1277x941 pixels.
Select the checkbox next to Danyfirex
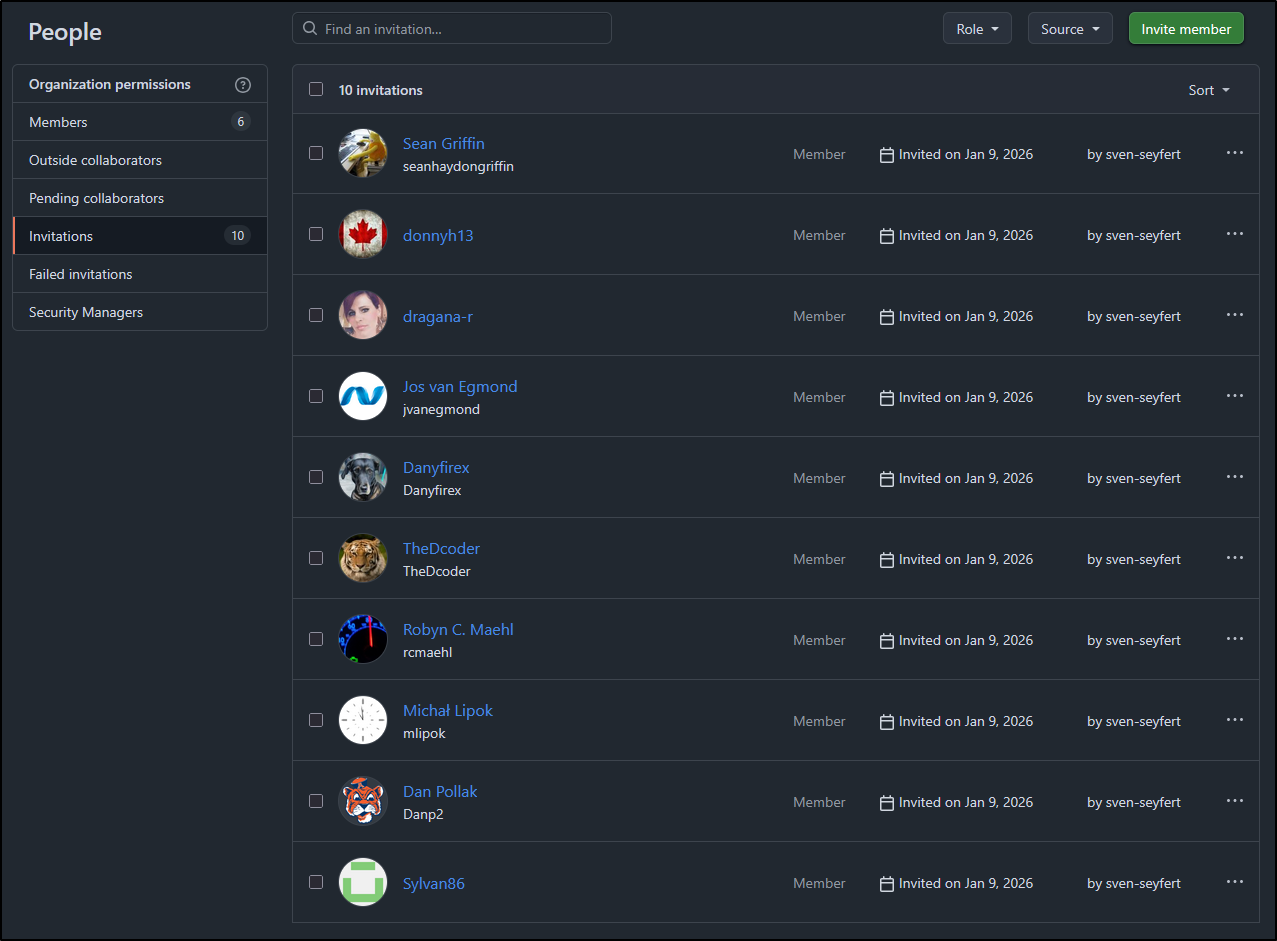315,477
